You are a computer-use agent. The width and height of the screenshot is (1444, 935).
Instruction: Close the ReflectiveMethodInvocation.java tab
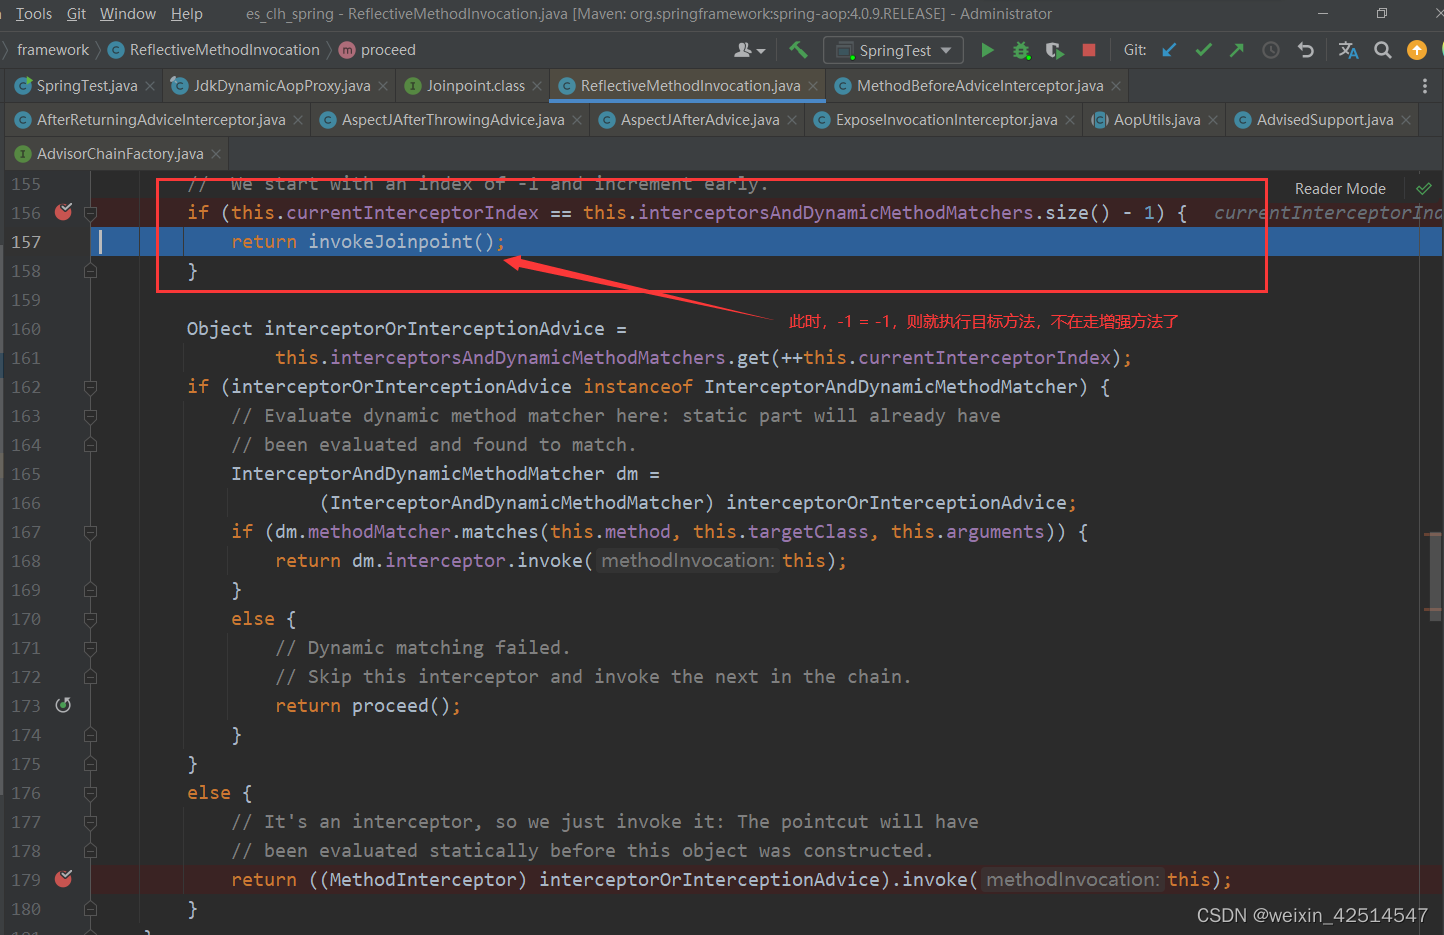813,86
